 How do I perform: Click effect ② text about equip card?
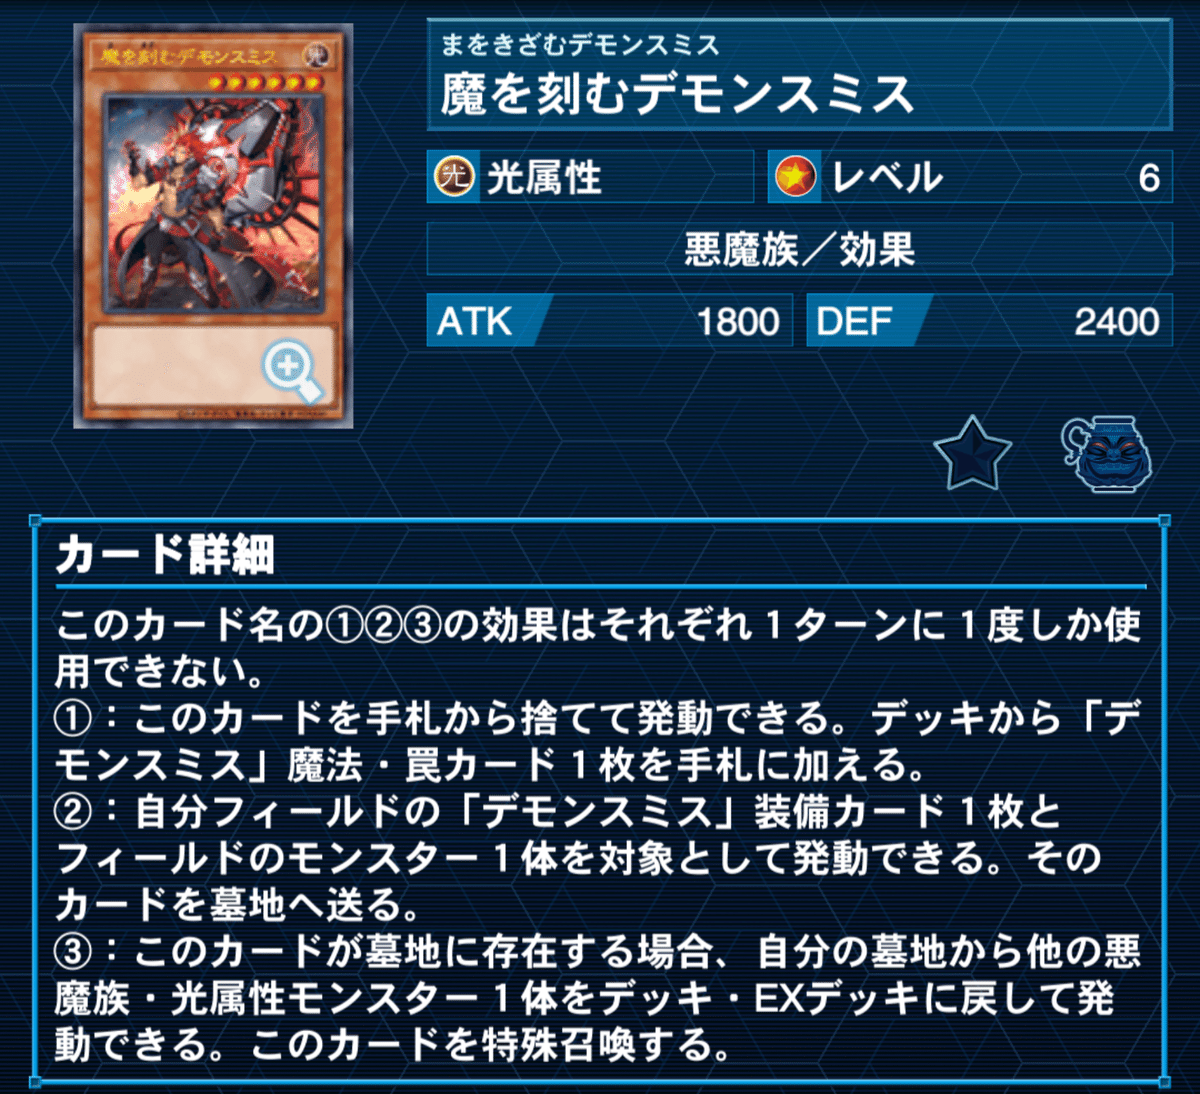coord(578,858)
